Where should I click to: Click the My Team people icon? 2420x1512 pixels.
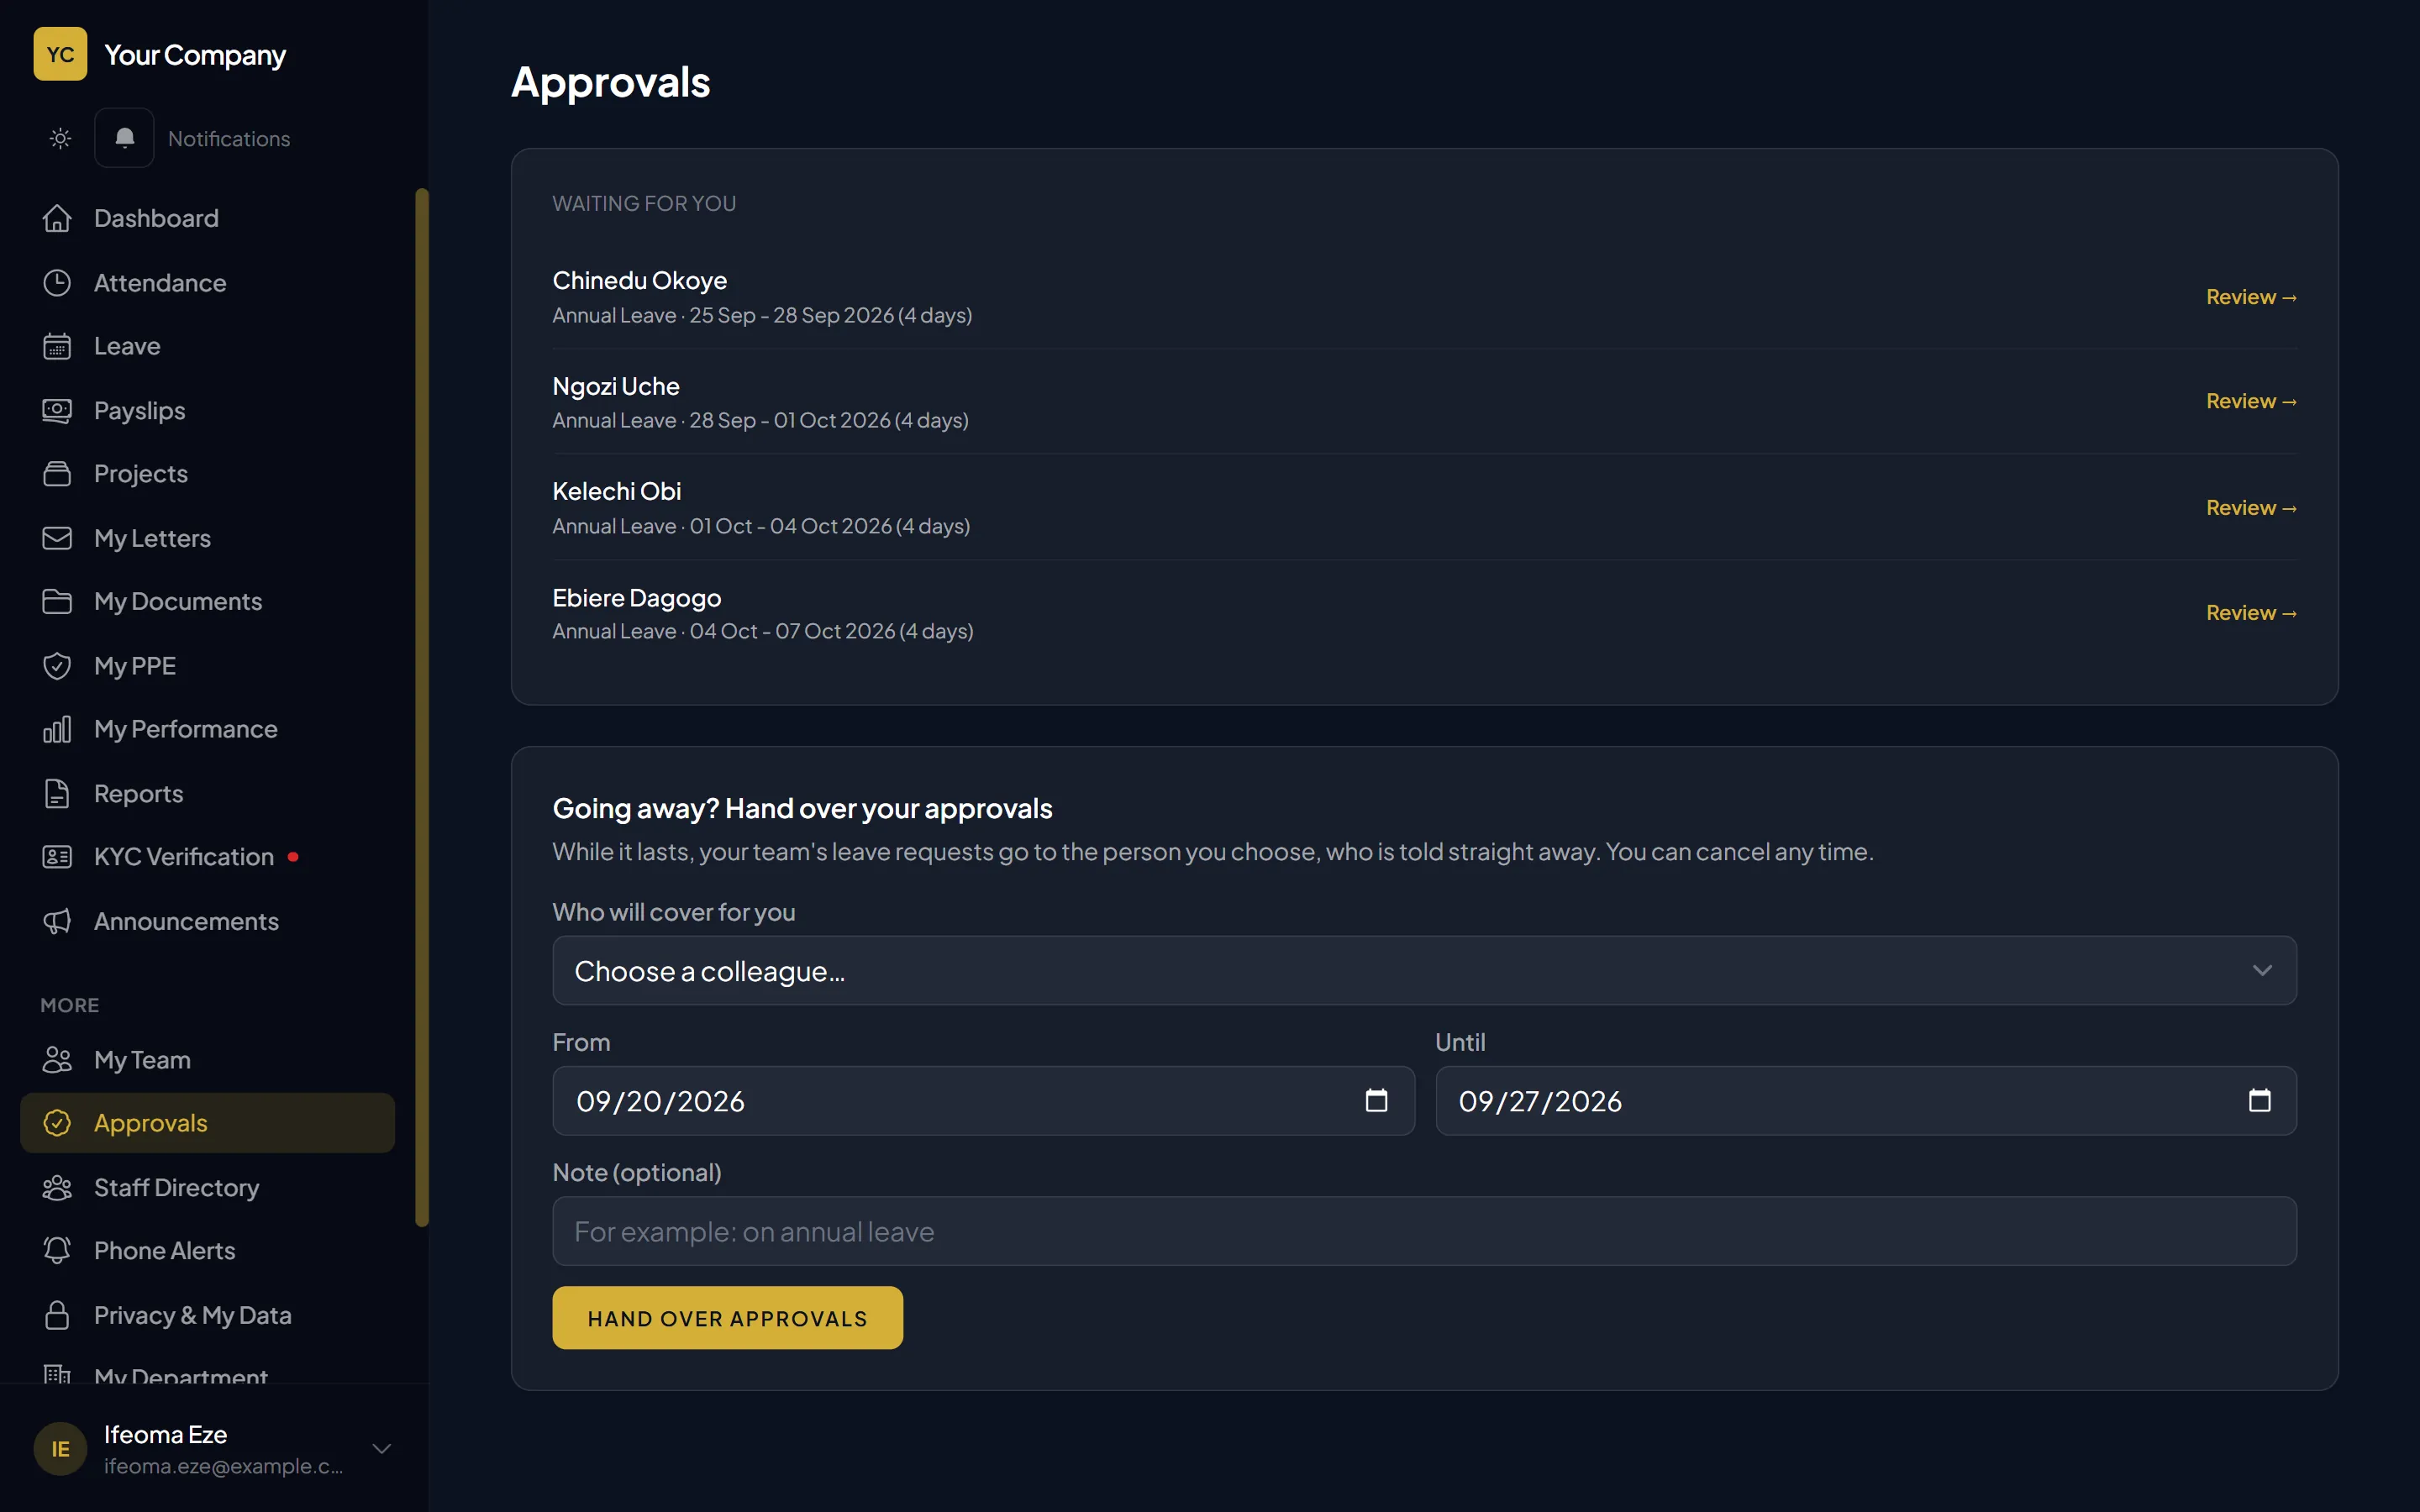57,1060
